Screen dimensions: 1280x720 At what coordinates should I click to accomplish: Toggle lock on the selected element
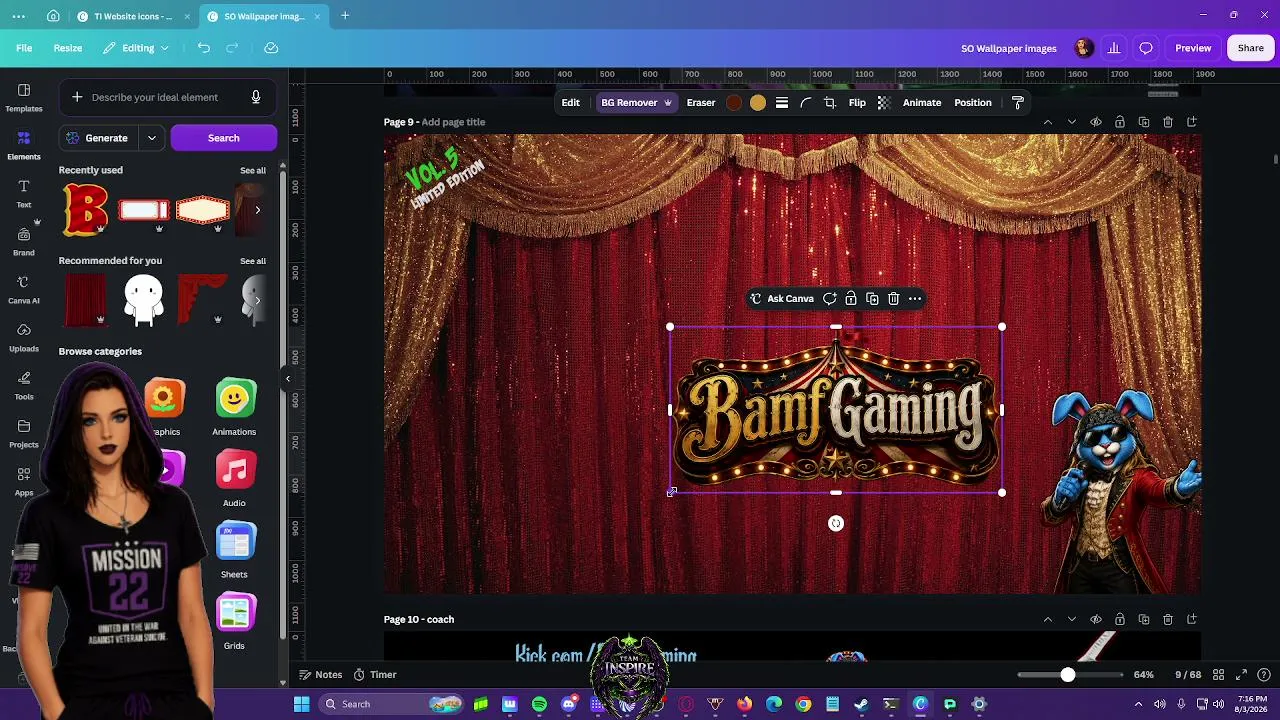(851, 299)
